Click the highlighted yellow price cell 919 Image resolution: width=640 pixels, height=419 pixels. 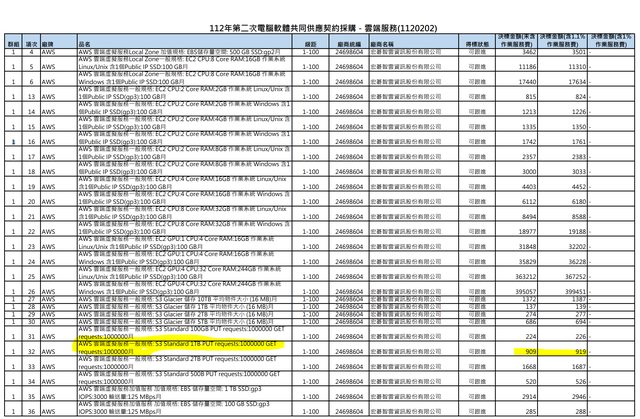[x=575, y=352]
